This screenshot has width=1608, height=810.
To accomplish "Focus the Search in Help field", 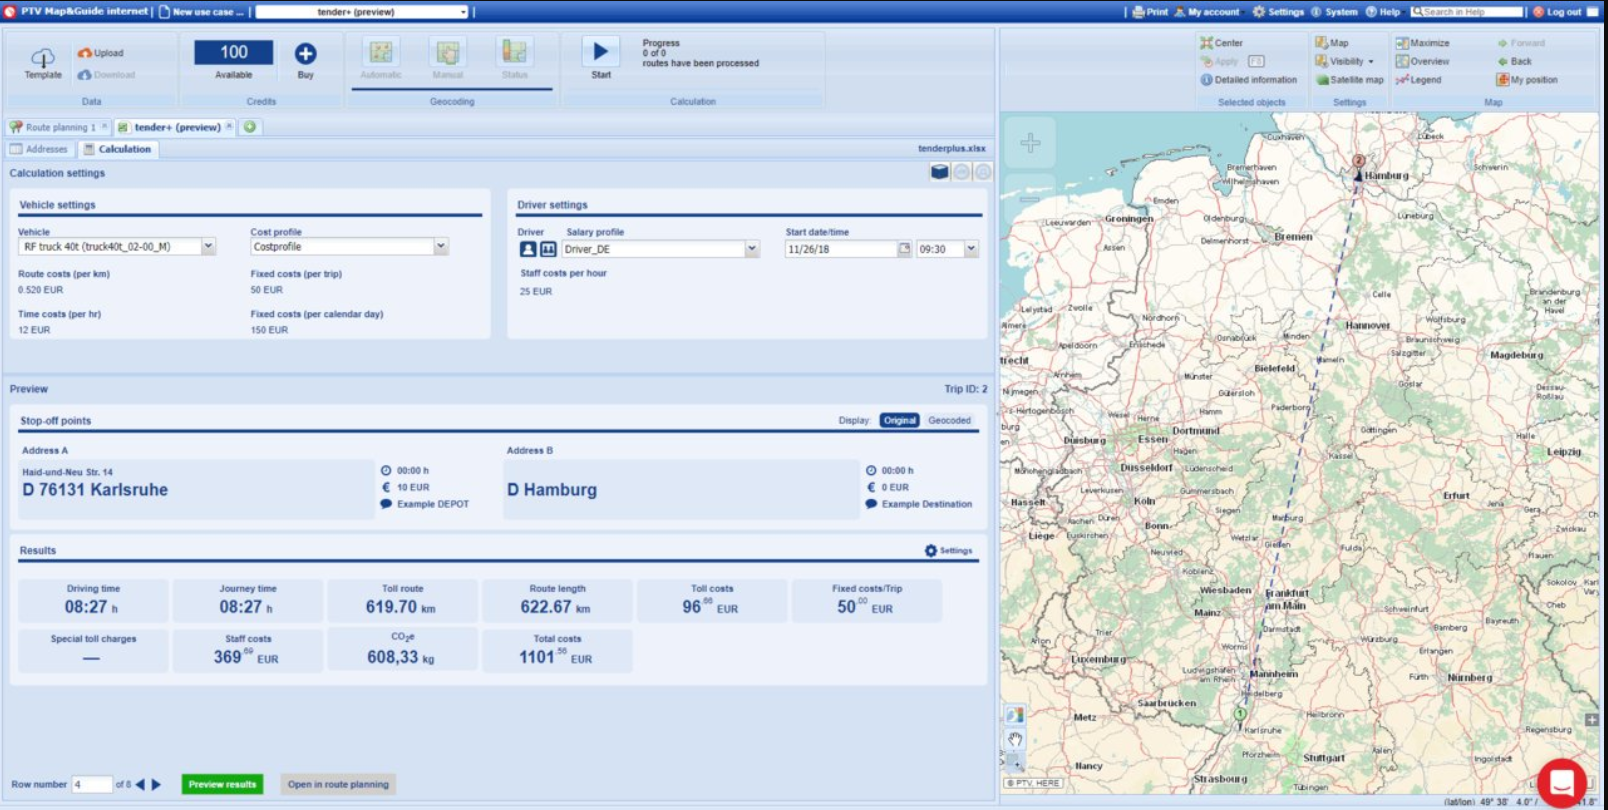I will click(1468, 12).
